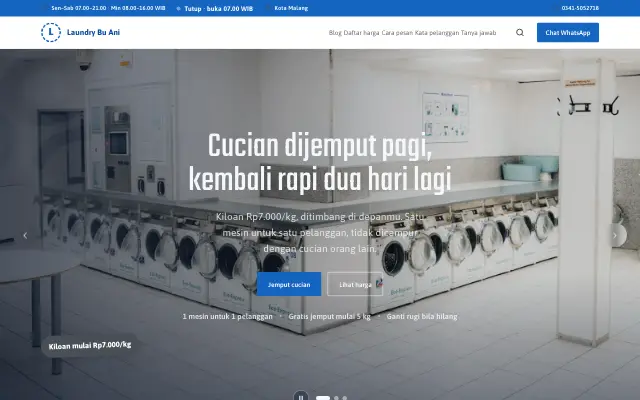Click the hero headline Cucian dijemput pagi

320,162
